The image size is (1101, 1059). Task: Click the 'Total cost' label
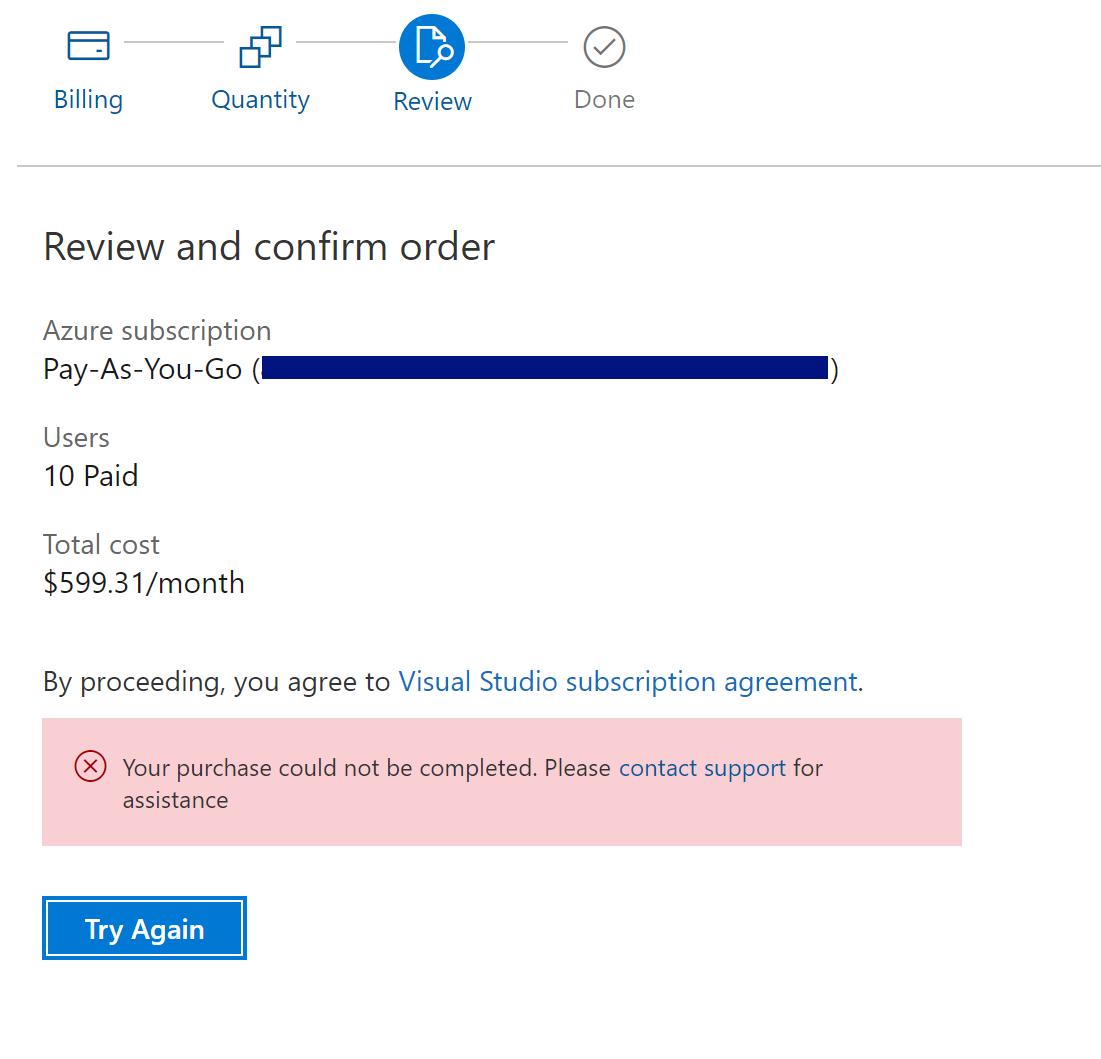[102, 545]
